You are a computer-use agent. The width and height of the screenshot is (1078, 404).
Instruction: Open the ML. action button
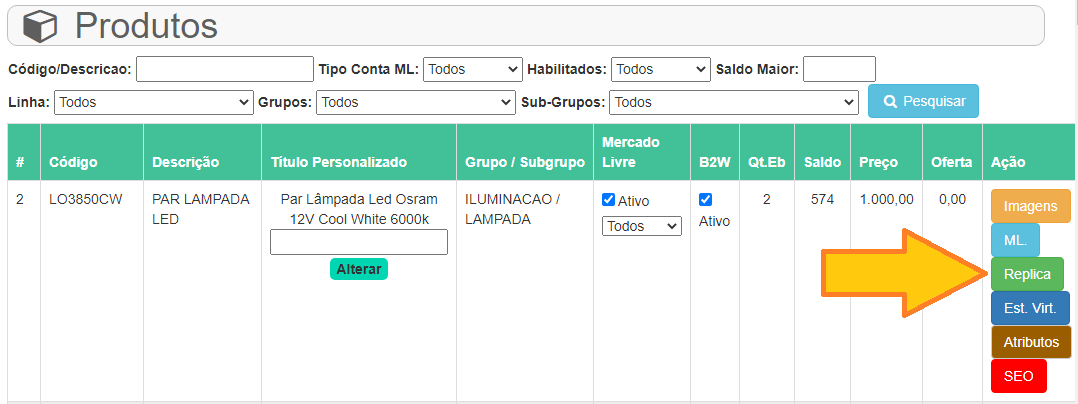[1015, 240]
